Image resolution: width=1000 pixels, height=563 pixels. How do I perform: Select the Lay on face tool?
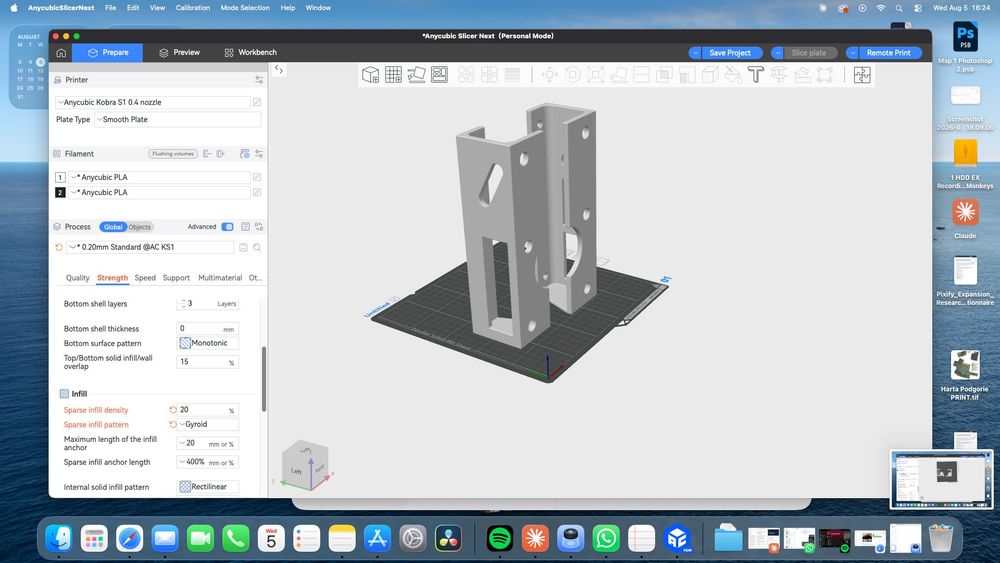(x=618, y=75)
